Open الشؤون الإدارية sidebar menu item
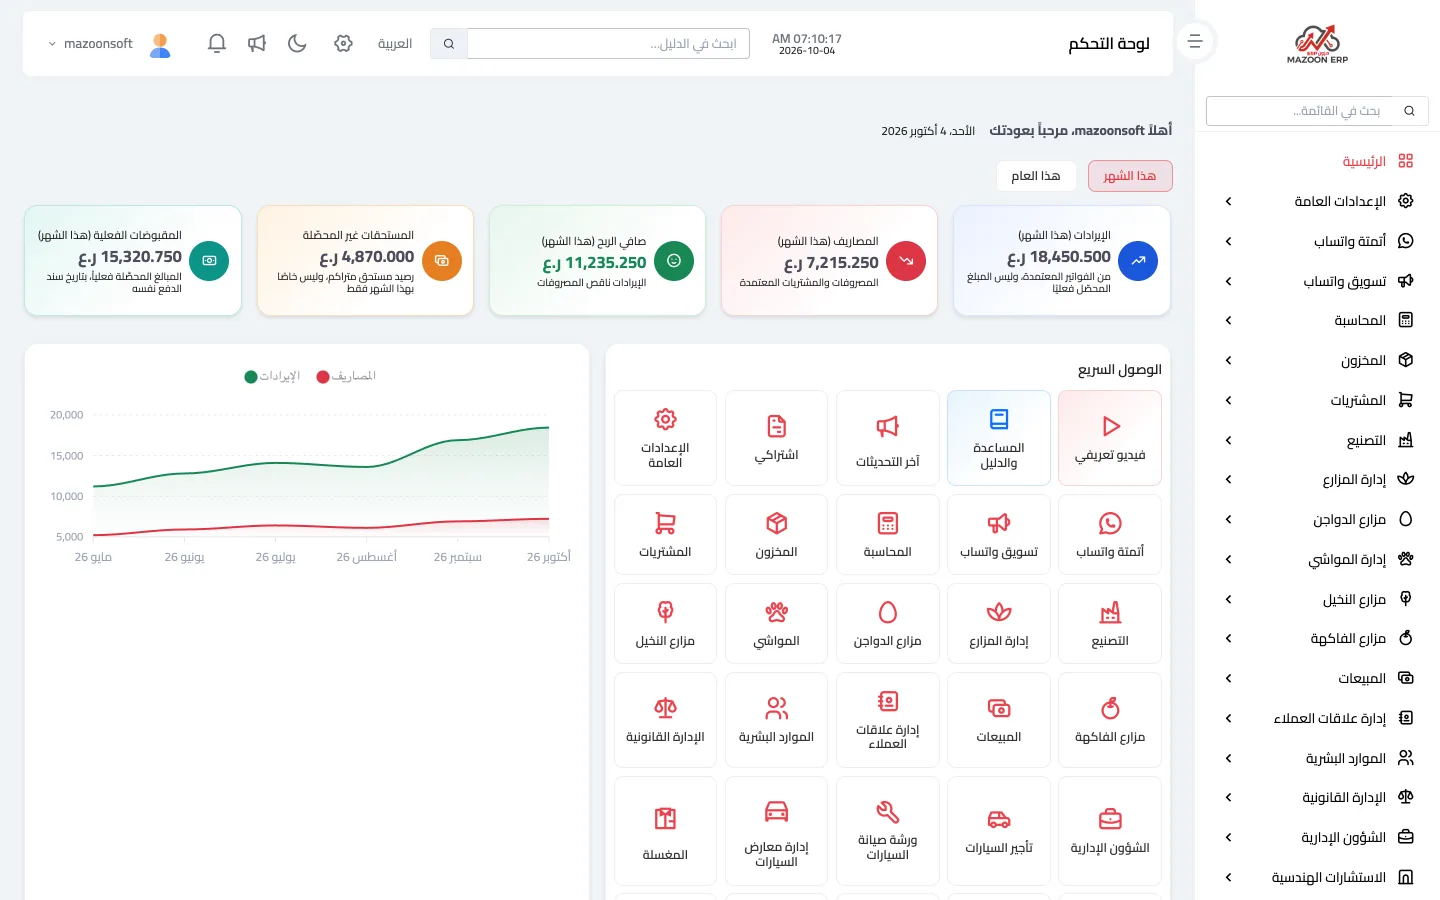This screenshot has height=900, width=1440. point(1317,837)
